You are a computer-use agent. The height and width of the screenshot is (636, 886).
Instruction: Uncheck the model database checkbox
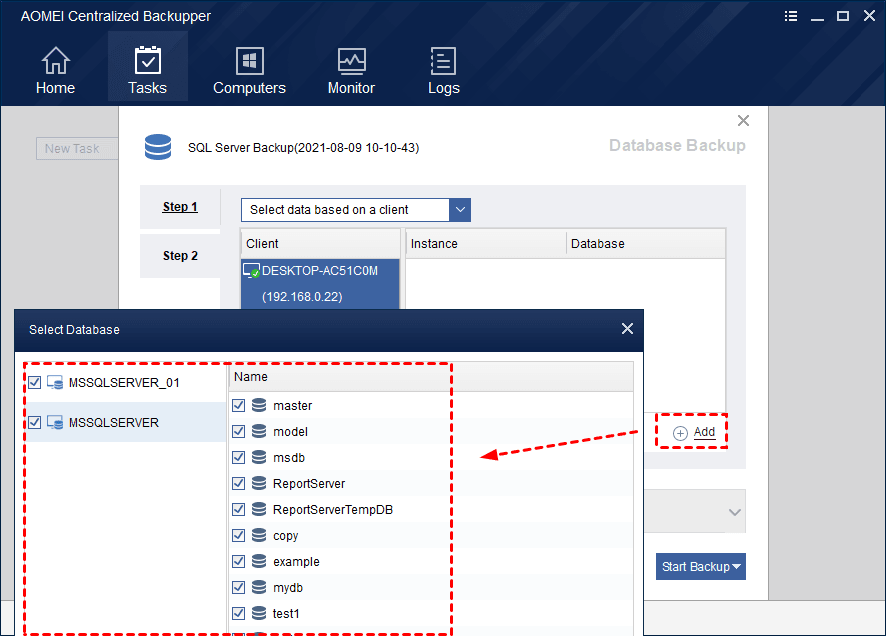pyautogui.click(x=238, y=431)
